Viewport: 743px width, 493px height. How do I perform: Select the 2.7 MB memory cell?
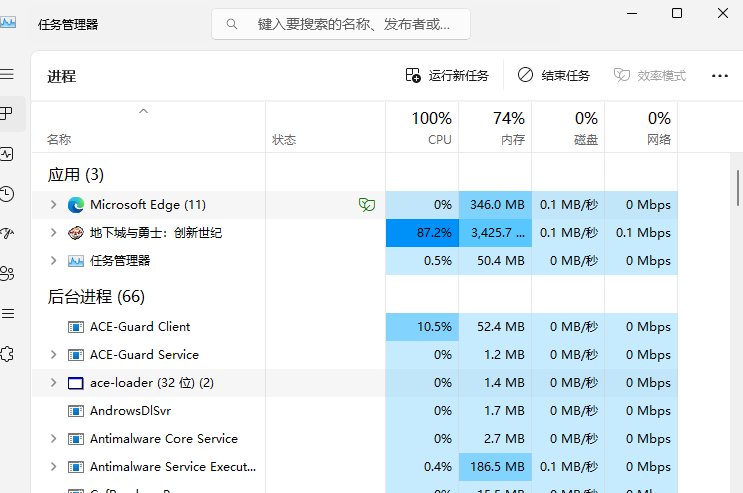coord(495,439)
